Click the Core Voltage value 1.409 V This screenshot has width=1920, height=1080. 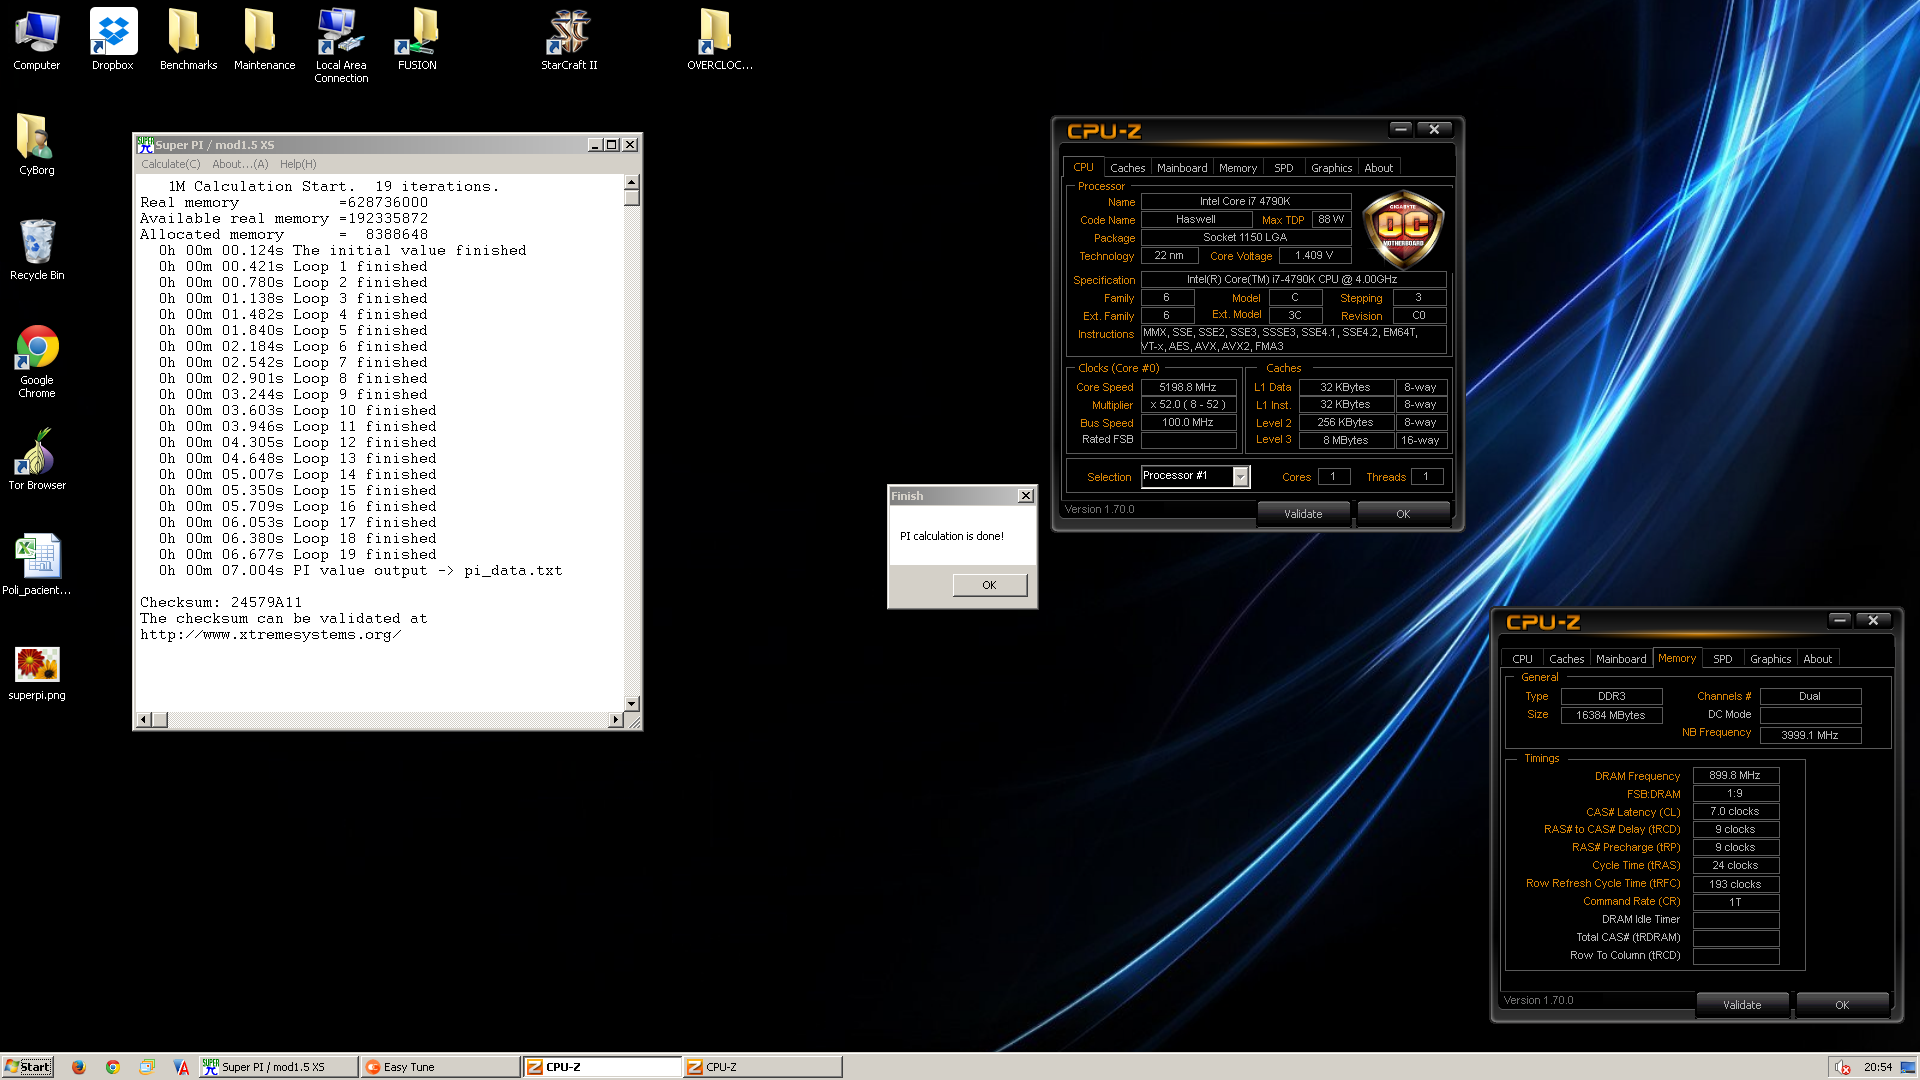click(1314, 255)
